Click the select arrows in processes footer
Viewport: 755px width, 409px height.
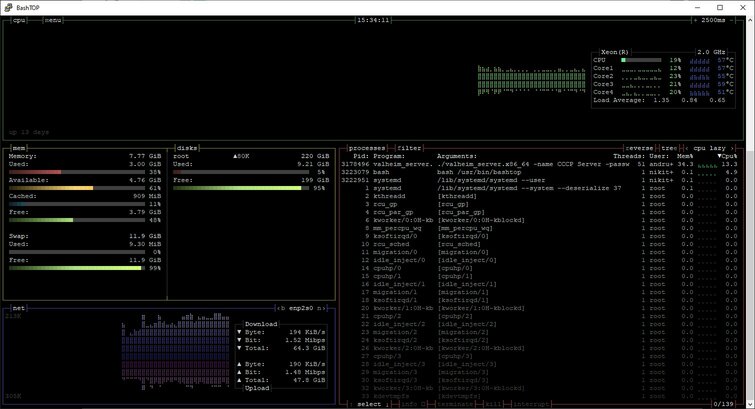coord(369,404)
